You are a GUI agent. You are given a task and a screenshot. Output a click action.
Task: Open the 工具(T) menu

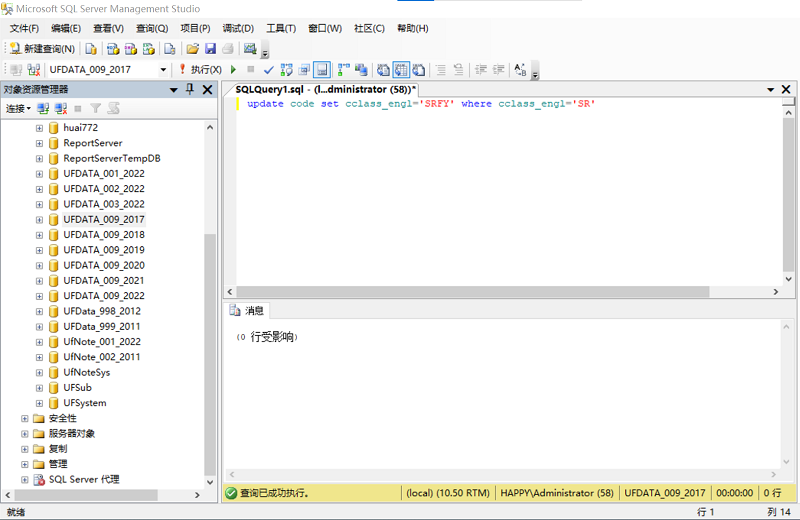tap(281, 28)
